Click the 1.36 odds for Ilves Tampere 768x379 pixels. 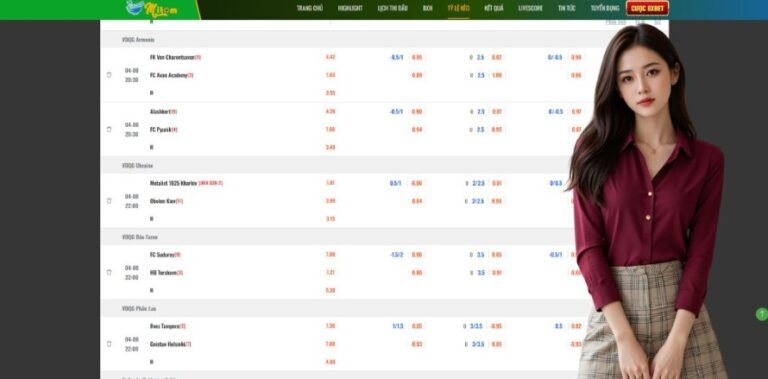click(x=331, y=326)
